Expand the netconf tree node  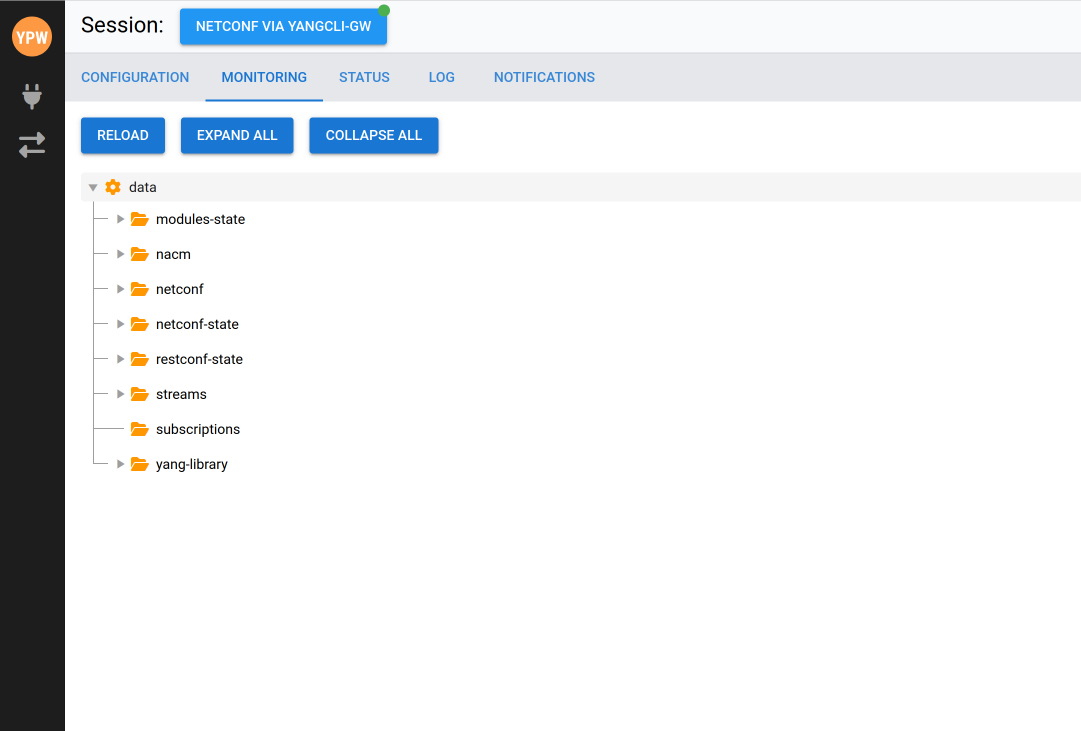[121, 289]
